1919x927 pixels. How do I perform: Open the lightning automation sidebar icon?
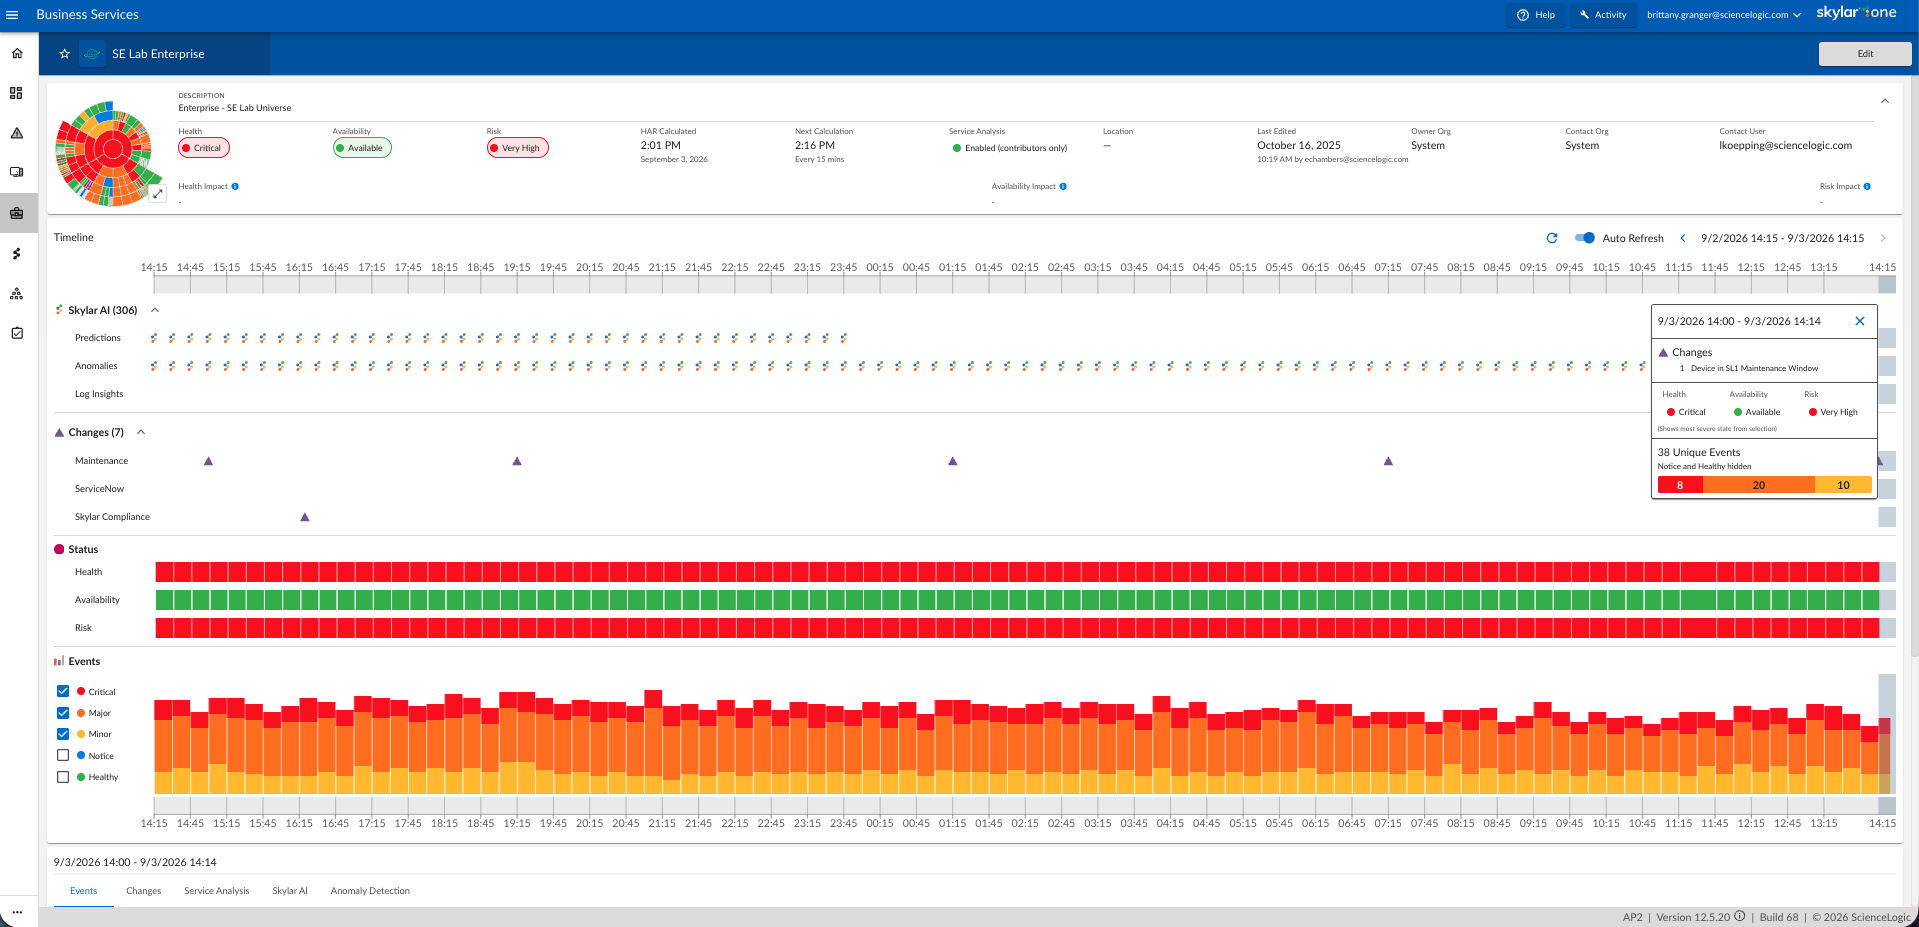click(17, 254)
